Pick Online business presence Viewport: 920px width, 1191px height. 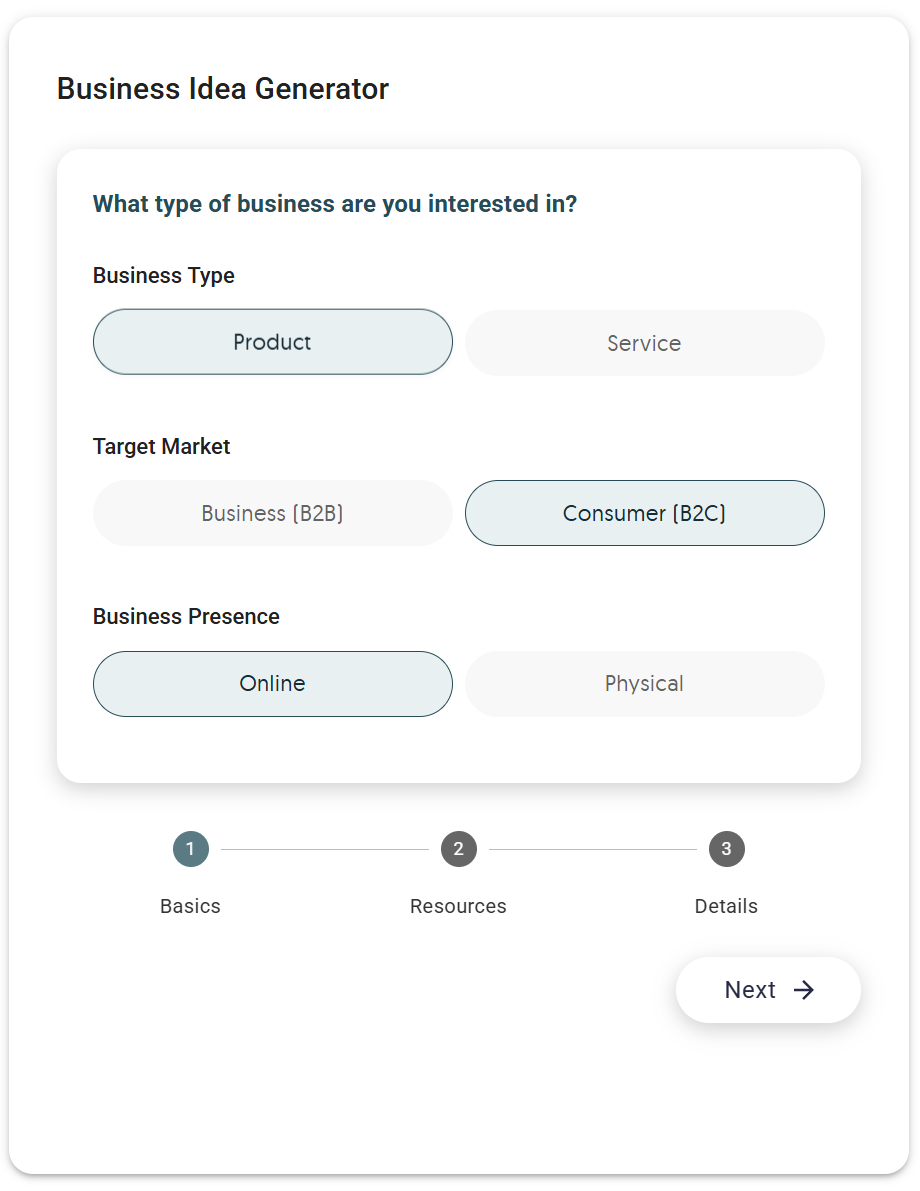pyautogui.click(x=273, y=684)
